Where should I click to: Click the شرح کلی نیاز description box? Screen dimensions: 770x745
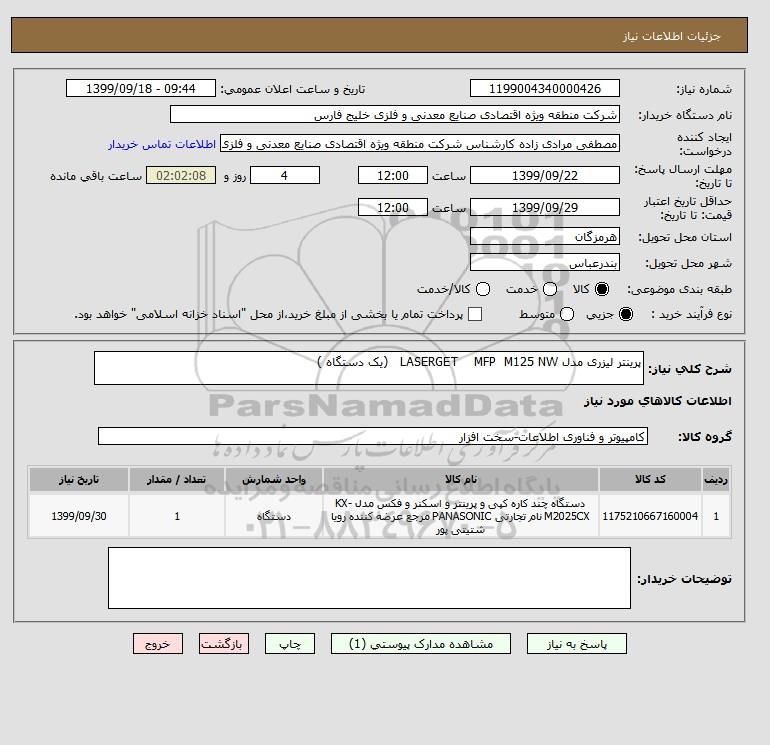[x=369, y=368]
